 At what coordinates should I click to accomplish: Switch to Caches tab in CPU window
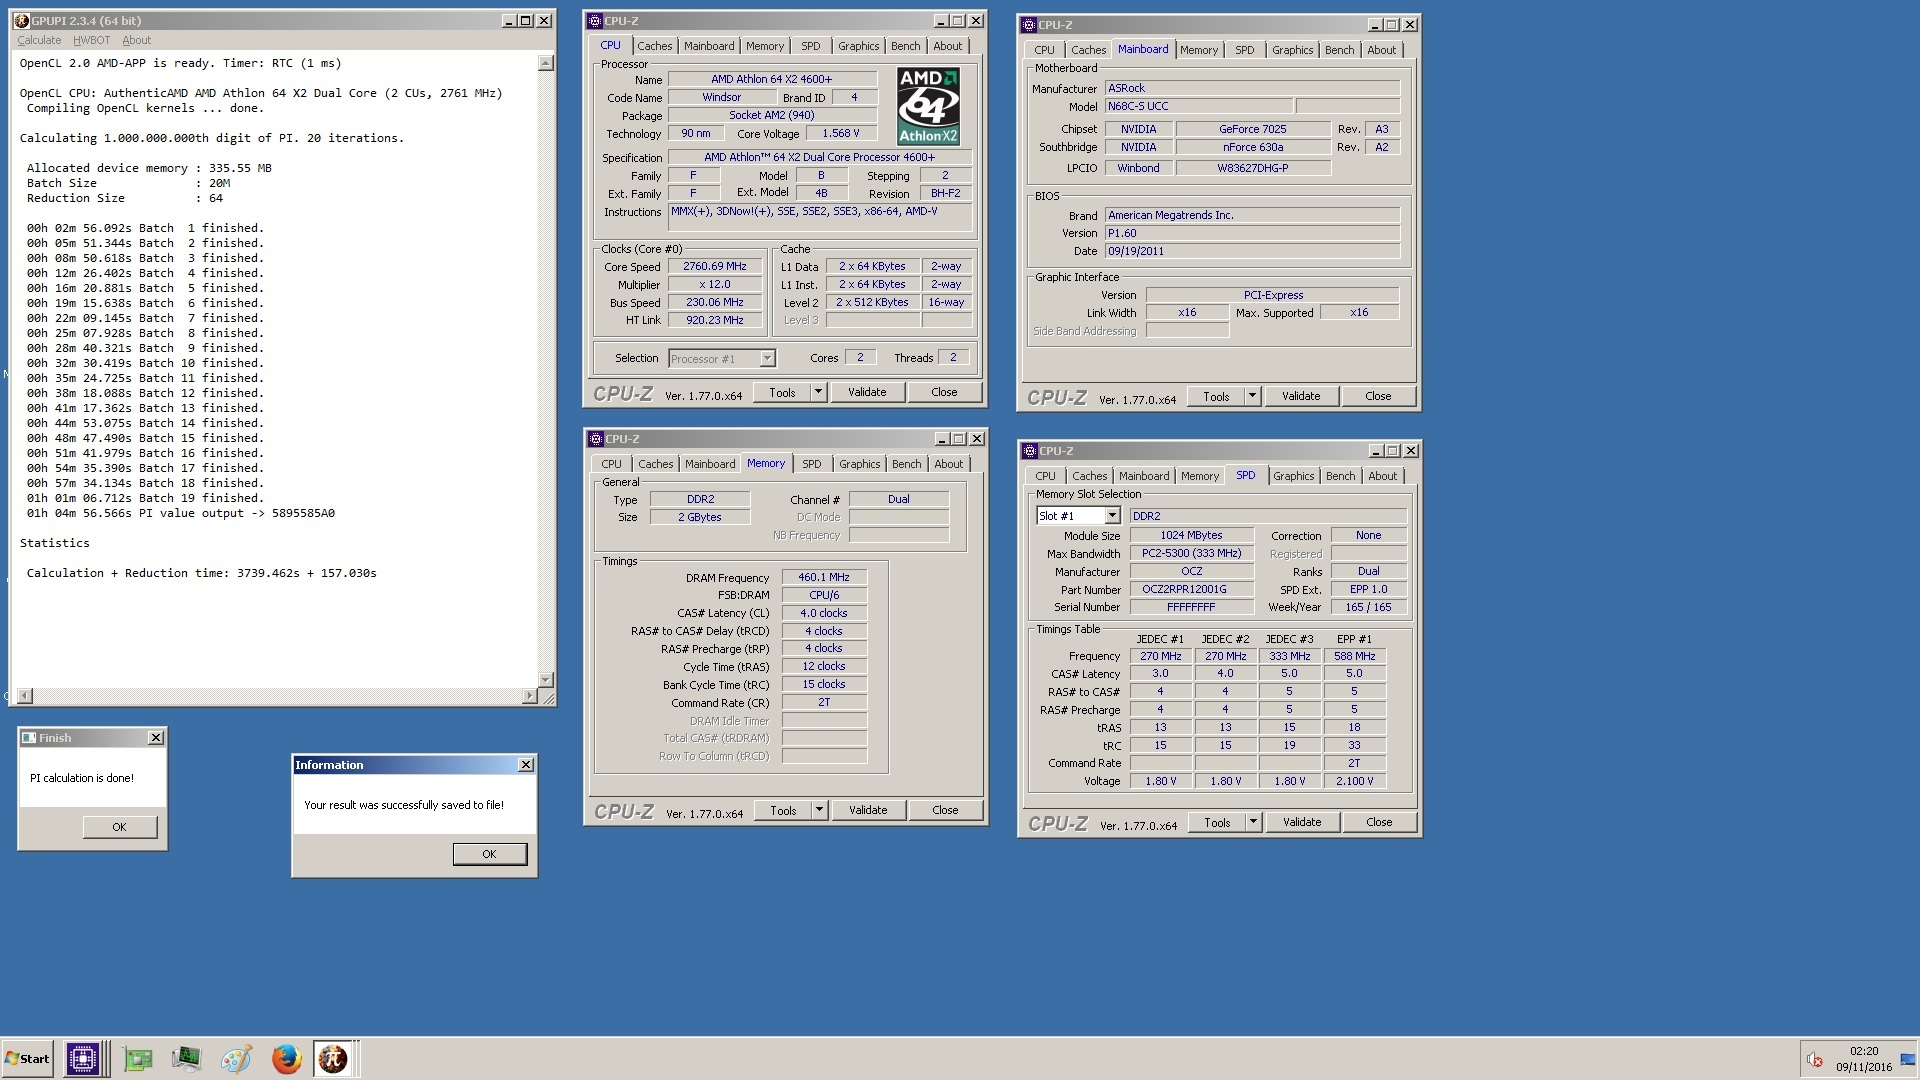[x=655, y=46]
